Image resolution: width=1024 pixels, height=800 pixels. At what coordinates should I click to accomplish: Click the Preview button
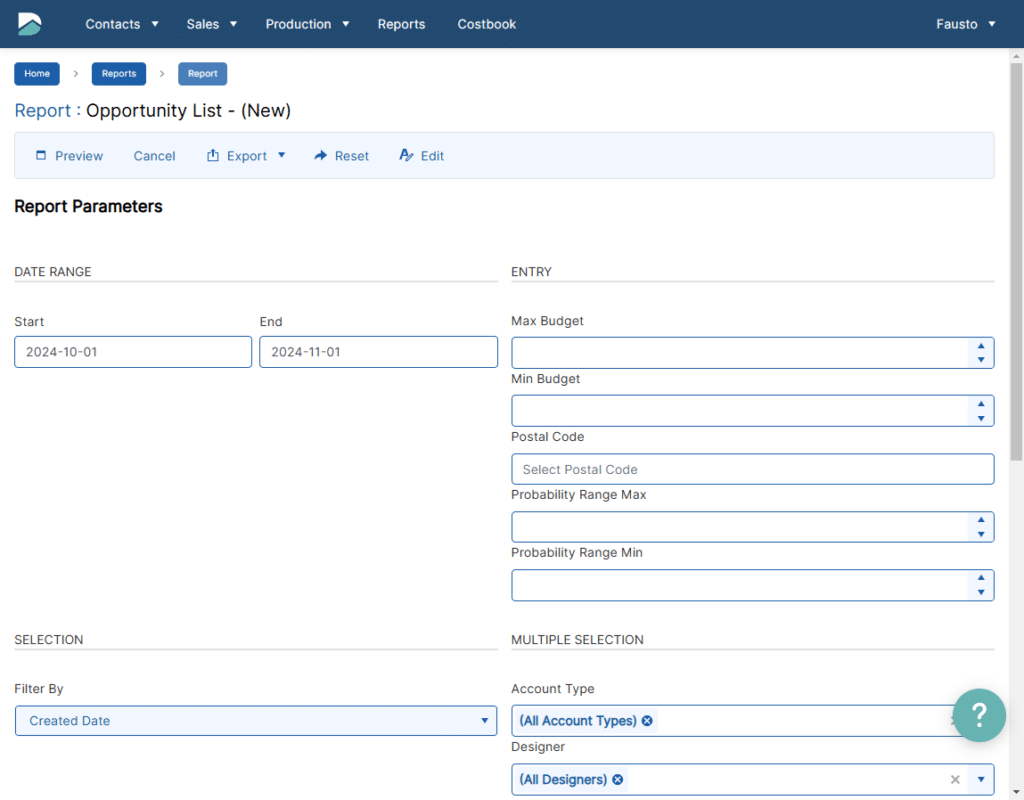69,155
